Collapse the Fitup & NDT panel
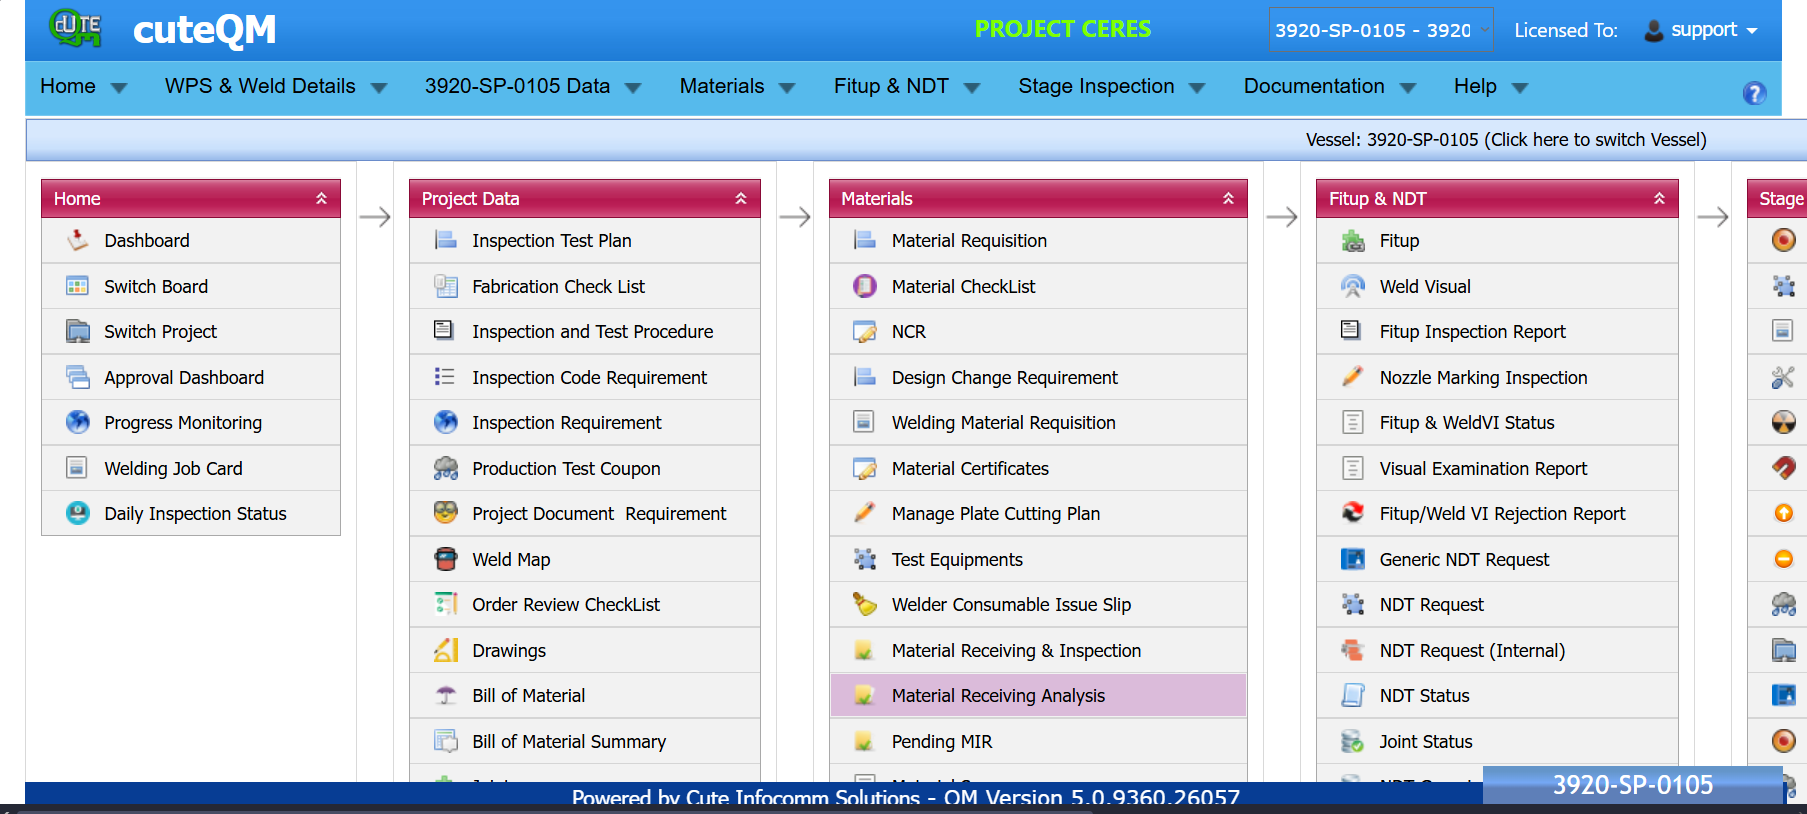Screen dimensions: 1807x814 [1659, 198]
